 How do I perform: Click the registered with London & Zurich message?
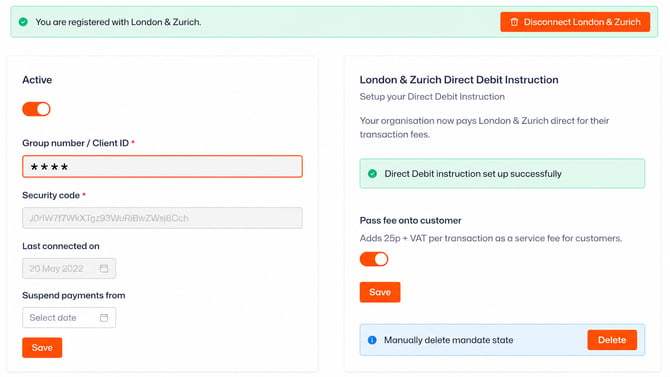pos(118,22)
